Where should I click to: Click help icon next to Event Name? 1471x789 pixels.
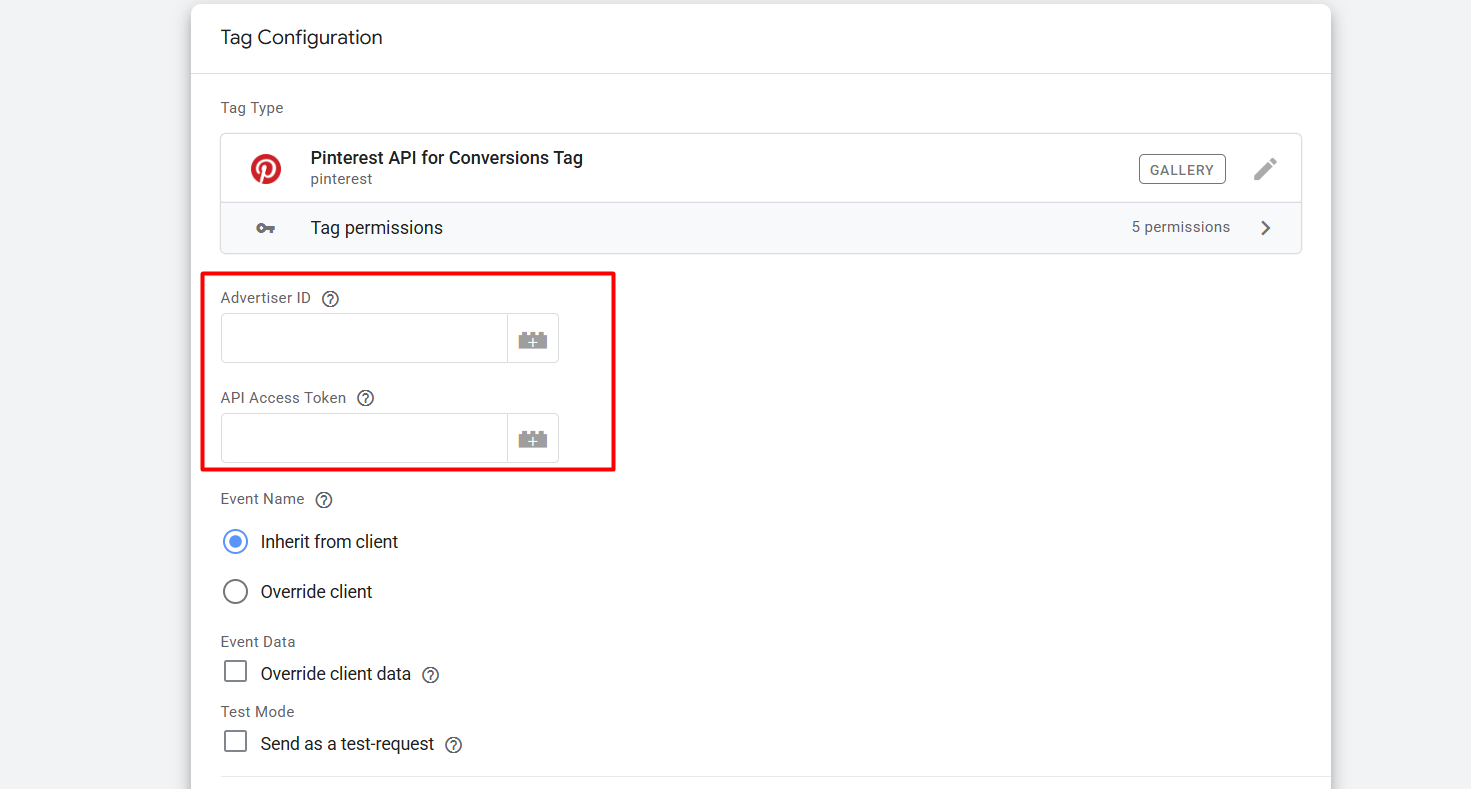tap(324, 500)
